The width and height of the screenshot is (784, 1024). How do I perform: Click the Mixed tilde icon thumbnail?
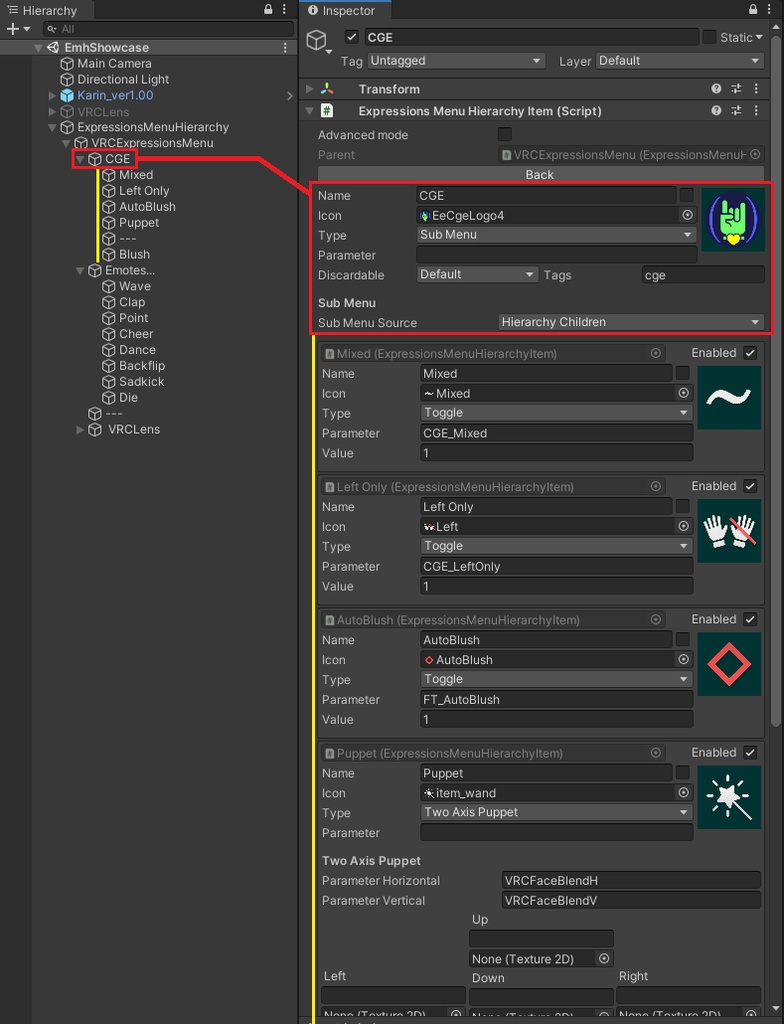729,398
